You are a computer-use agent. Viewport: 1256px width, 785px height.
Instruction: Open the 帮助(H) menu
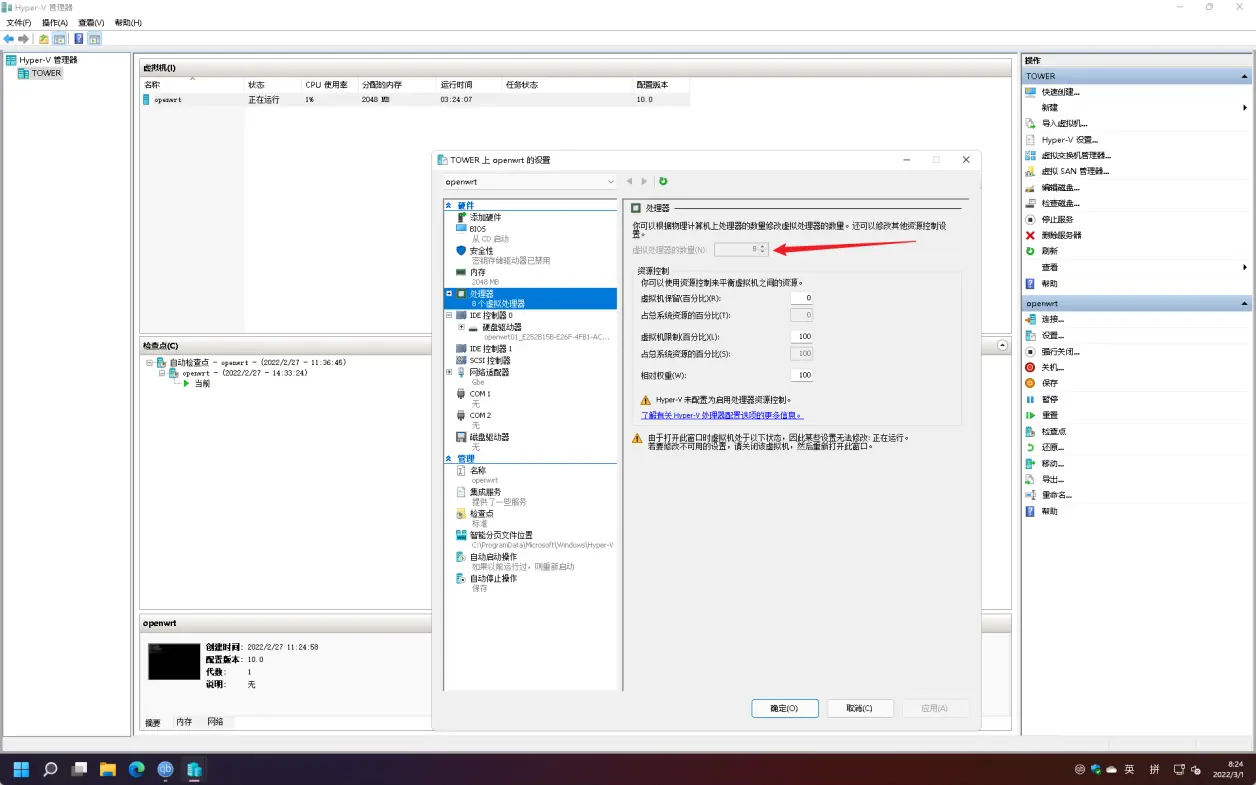(x=128, y=22)
